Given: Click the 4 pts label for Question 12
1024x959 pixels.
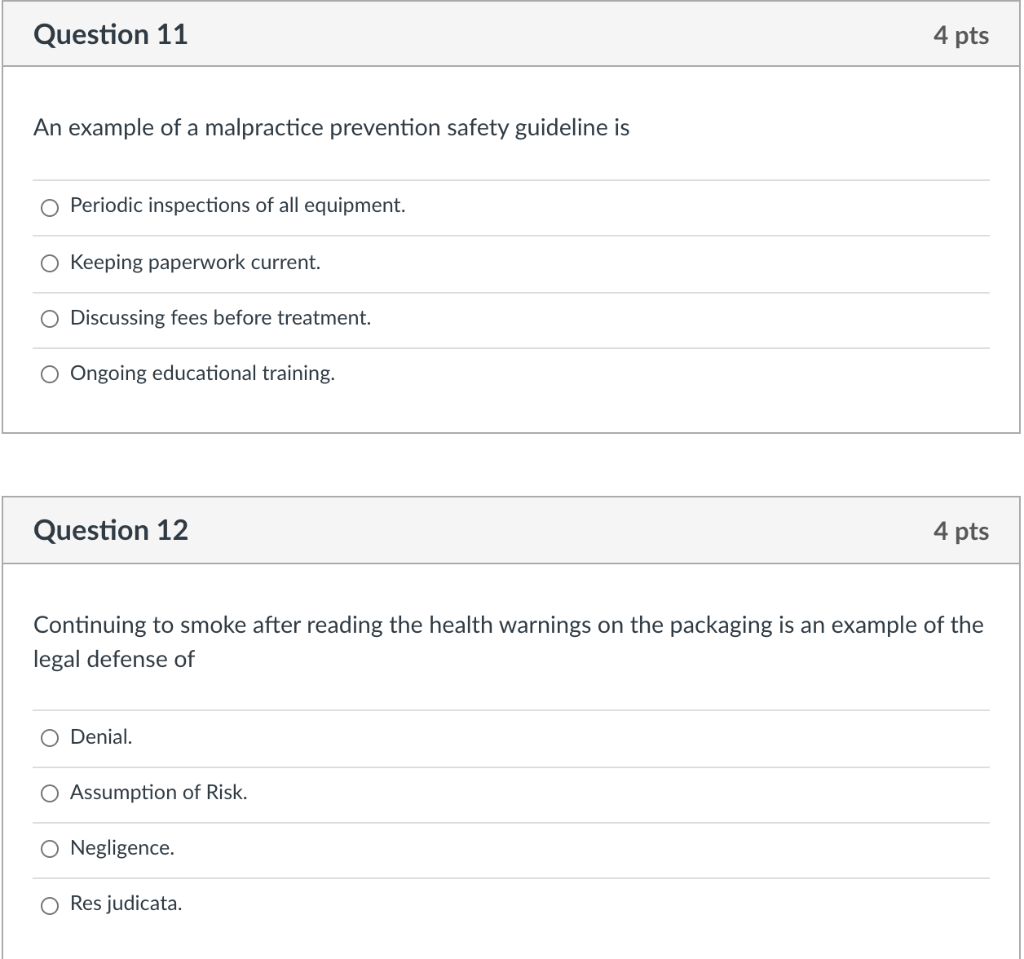Looking at the screenshot, I should pos(963,530).
